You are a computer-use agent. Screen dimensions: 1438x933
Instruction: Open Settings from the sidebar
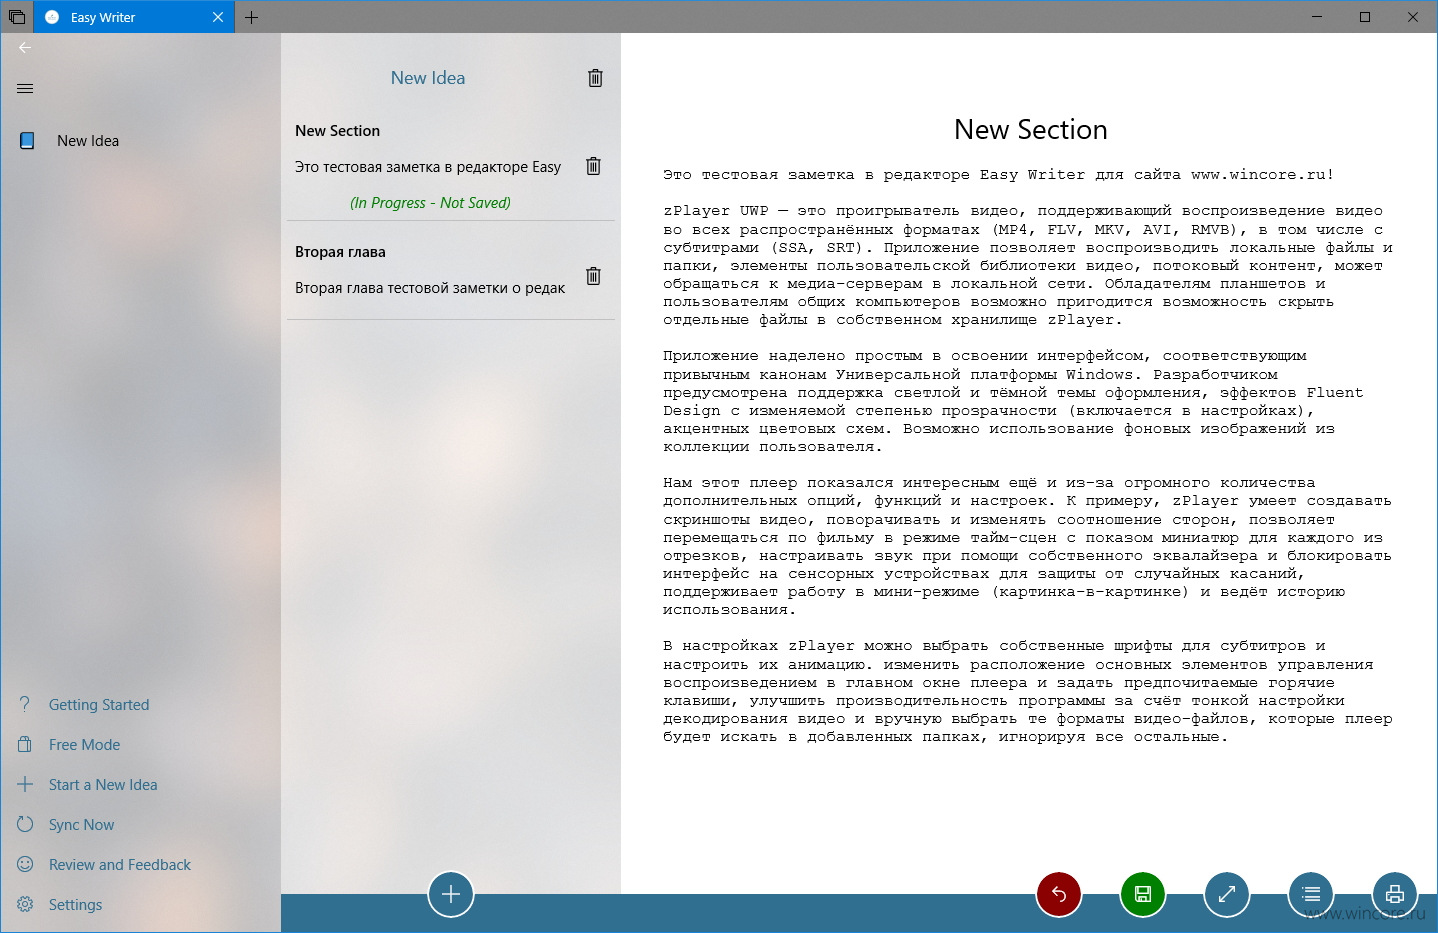click(75, 905)
